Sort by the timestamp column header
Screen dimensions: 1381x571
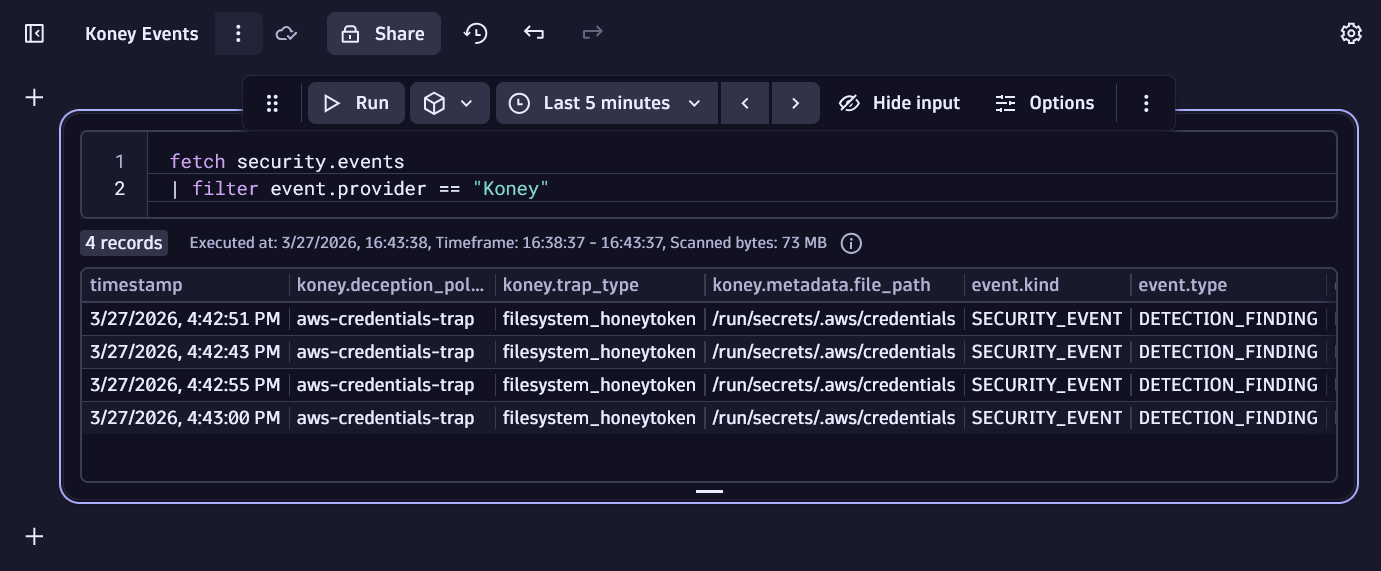click(x=136, y=285)
